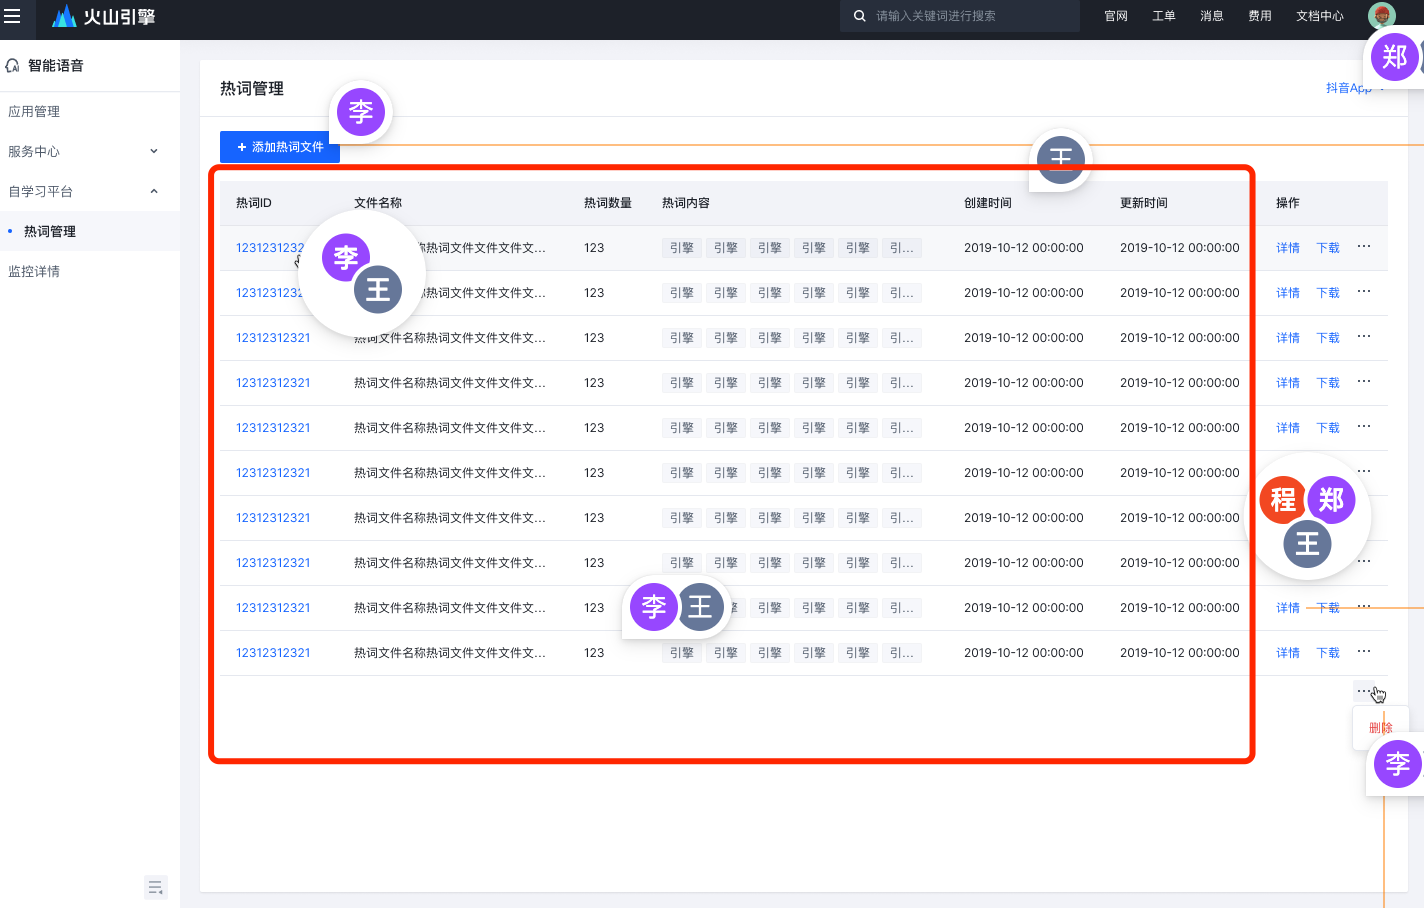Image resolution: width=1424 pixels, height=908 pixels.
Task: Select 监控详情 in the sidebar
Action: (x=34, y=272)
